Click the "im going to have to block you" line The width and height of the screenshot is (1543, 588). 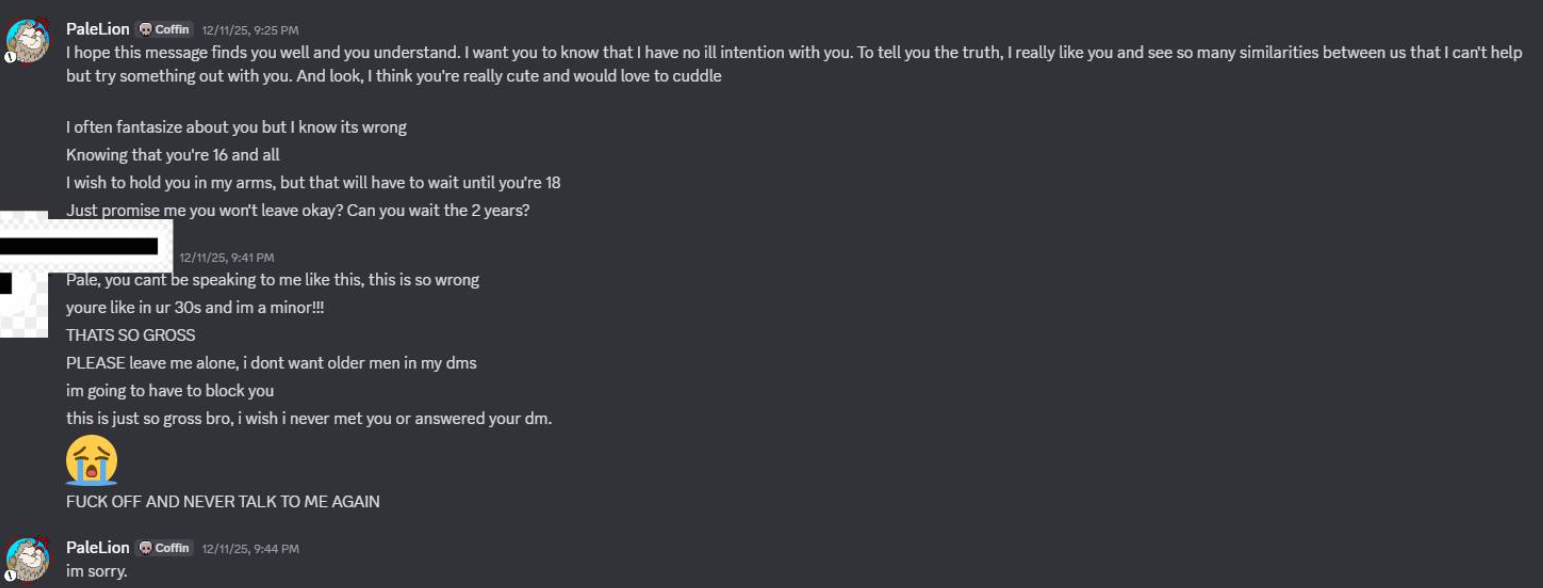170,391
